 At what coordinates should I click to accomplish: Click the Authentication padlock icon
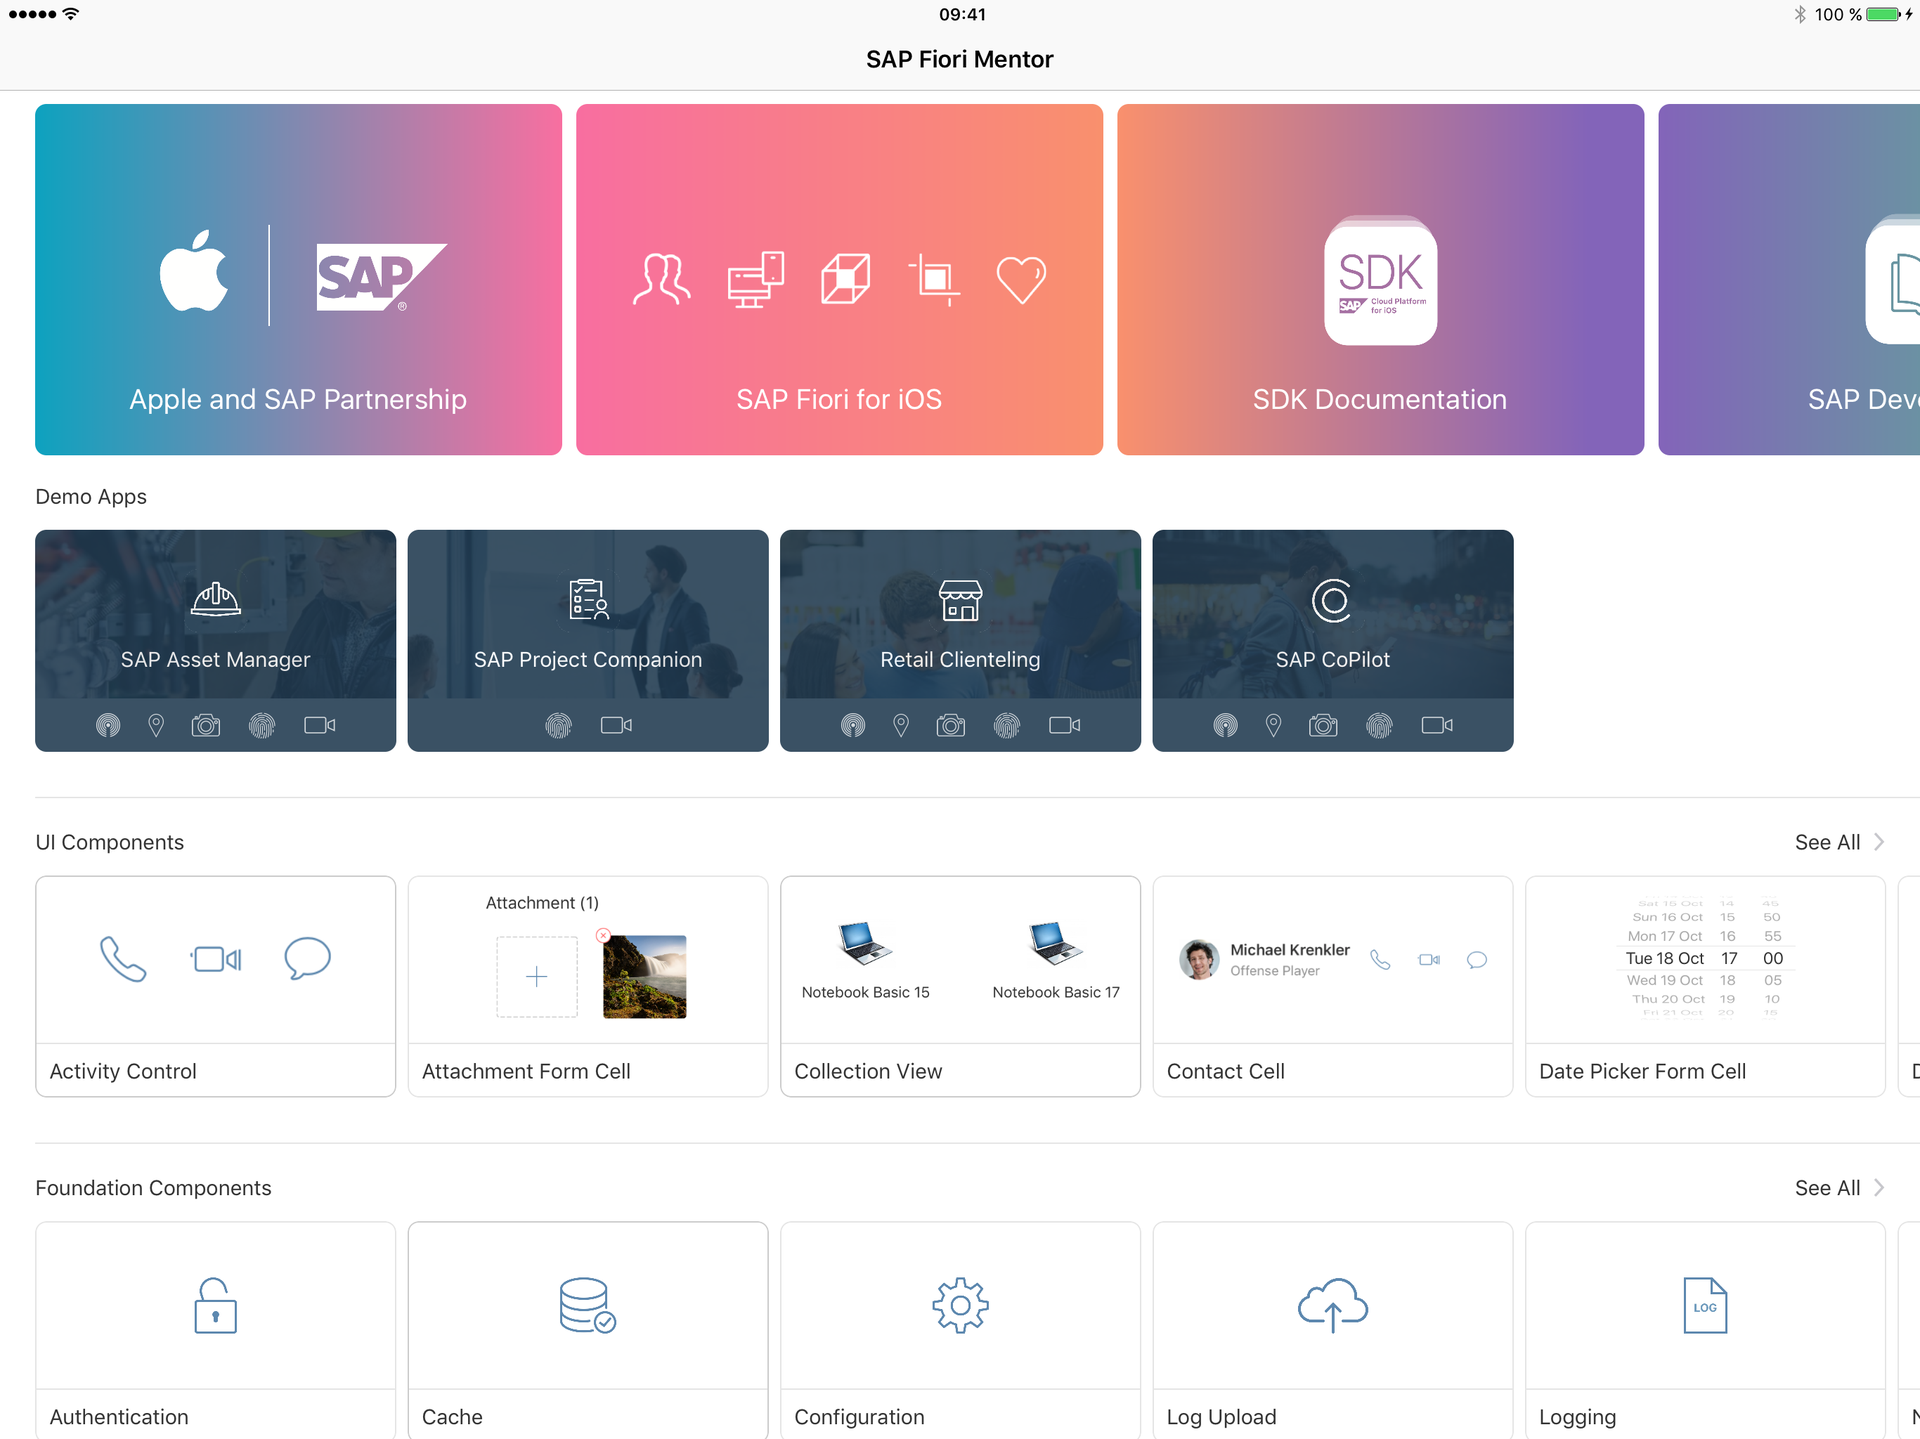click(x=215, y=1305)
